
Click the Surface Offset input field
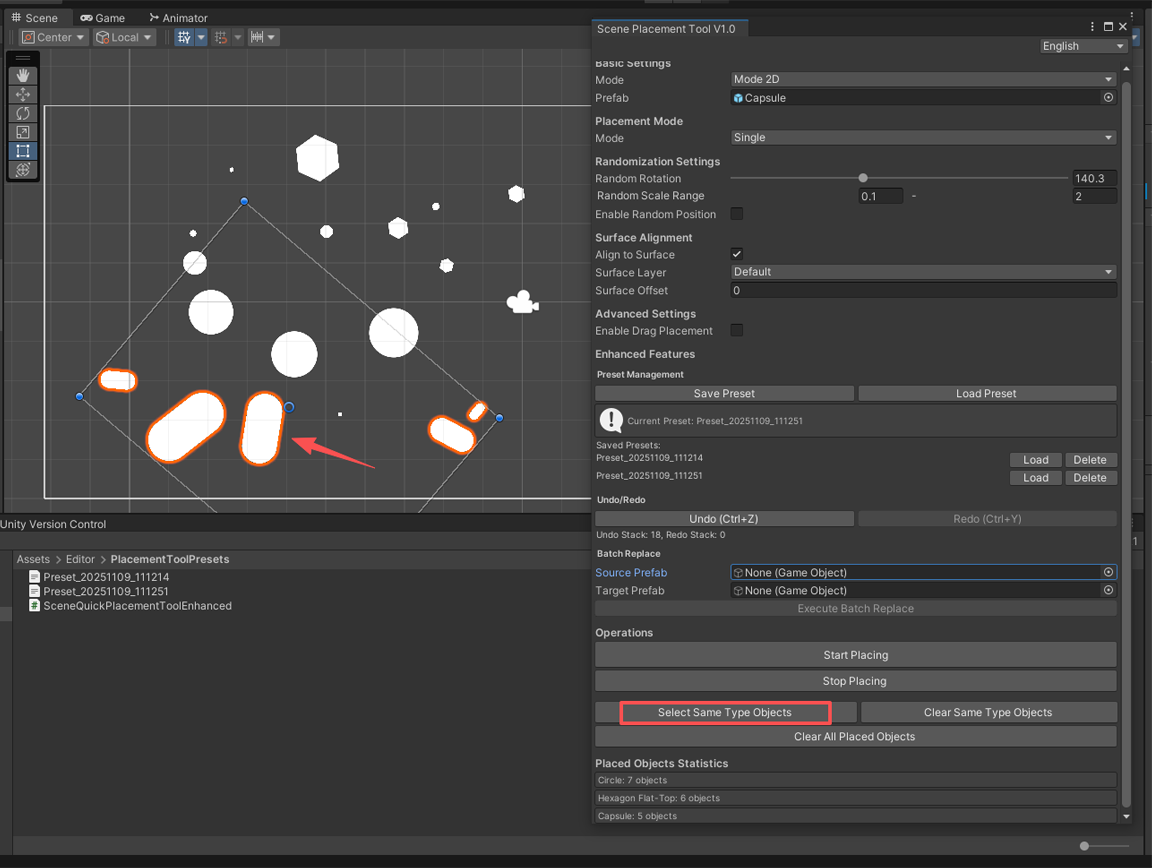tap(923, 291)
